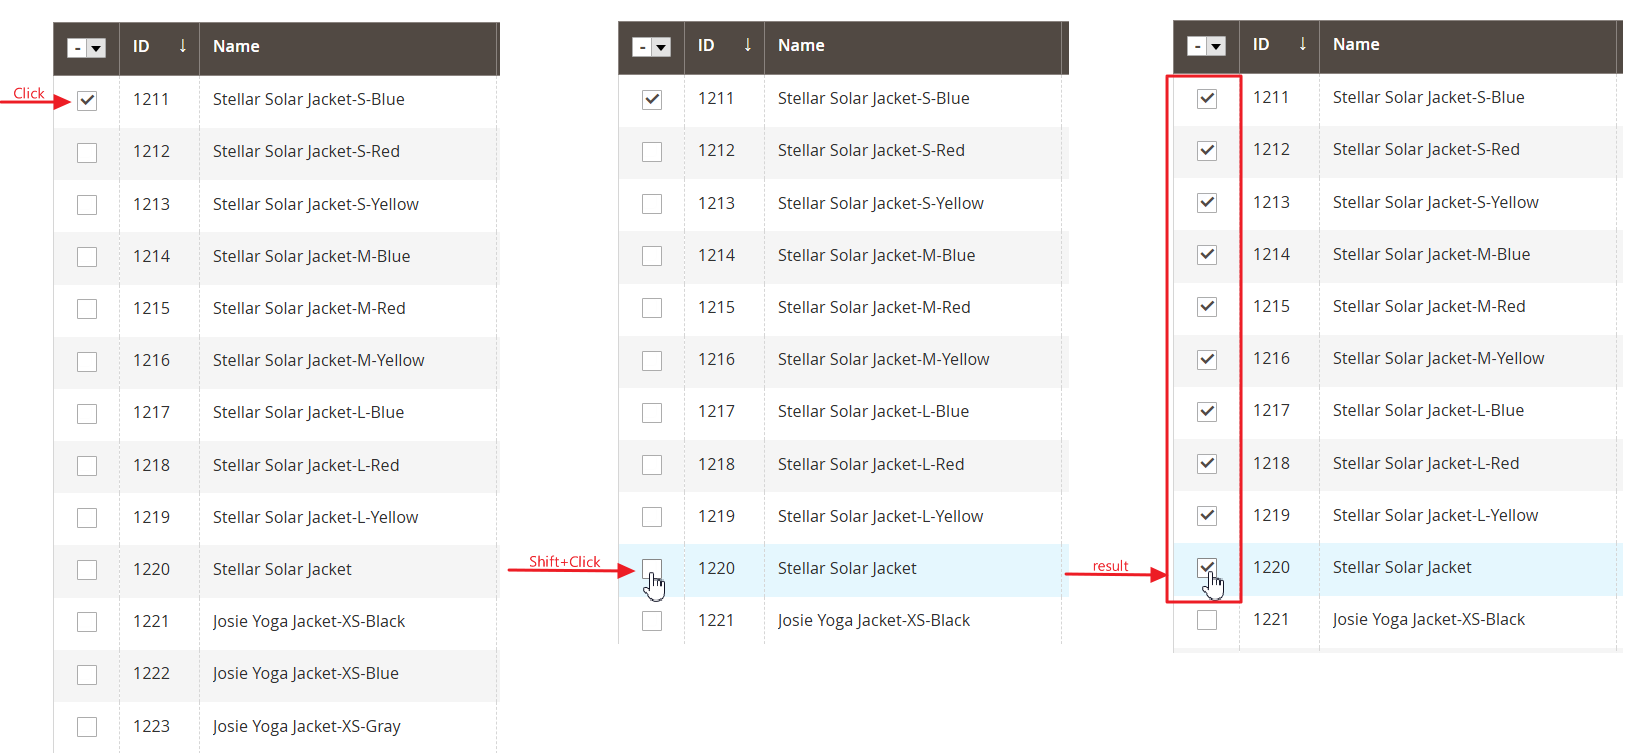Click 'Stellar Solar Jacket-S-Yellow' in right grid
Image resolution: width=1649 pixels, height=753 pixels.
click(1435, 202)
